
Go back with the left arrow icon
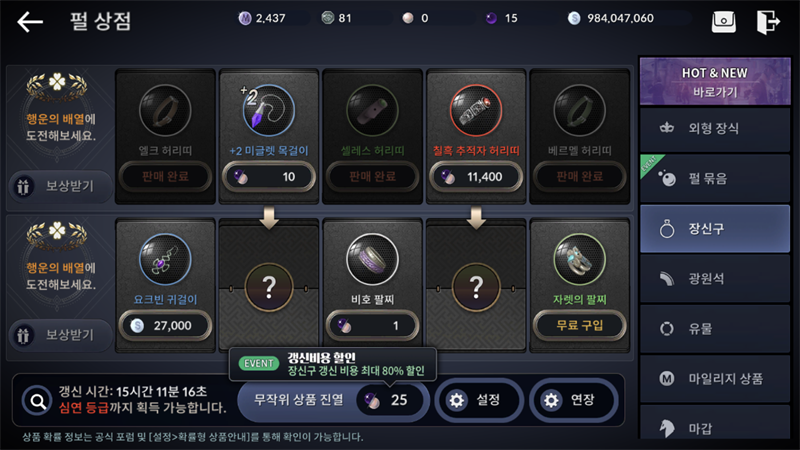[x=30, y=21]
